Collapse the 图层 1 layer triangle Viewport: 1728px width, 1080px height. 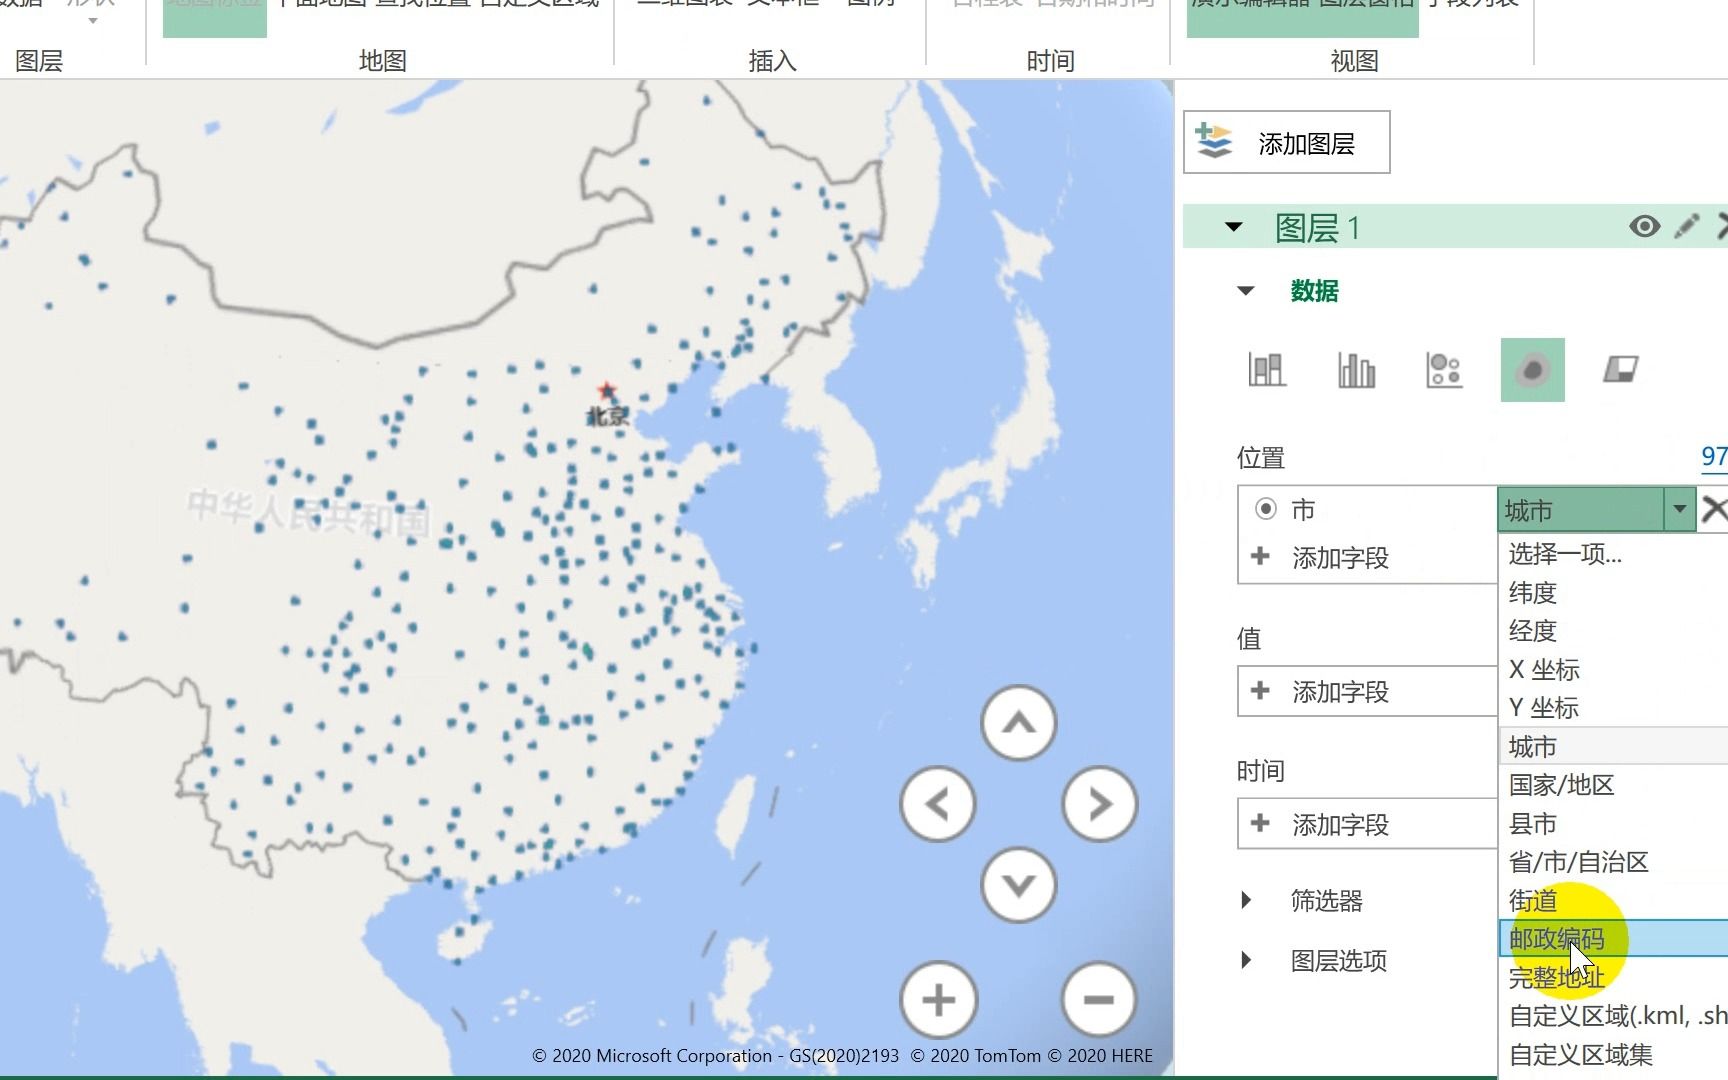[x=1234, y=228]
